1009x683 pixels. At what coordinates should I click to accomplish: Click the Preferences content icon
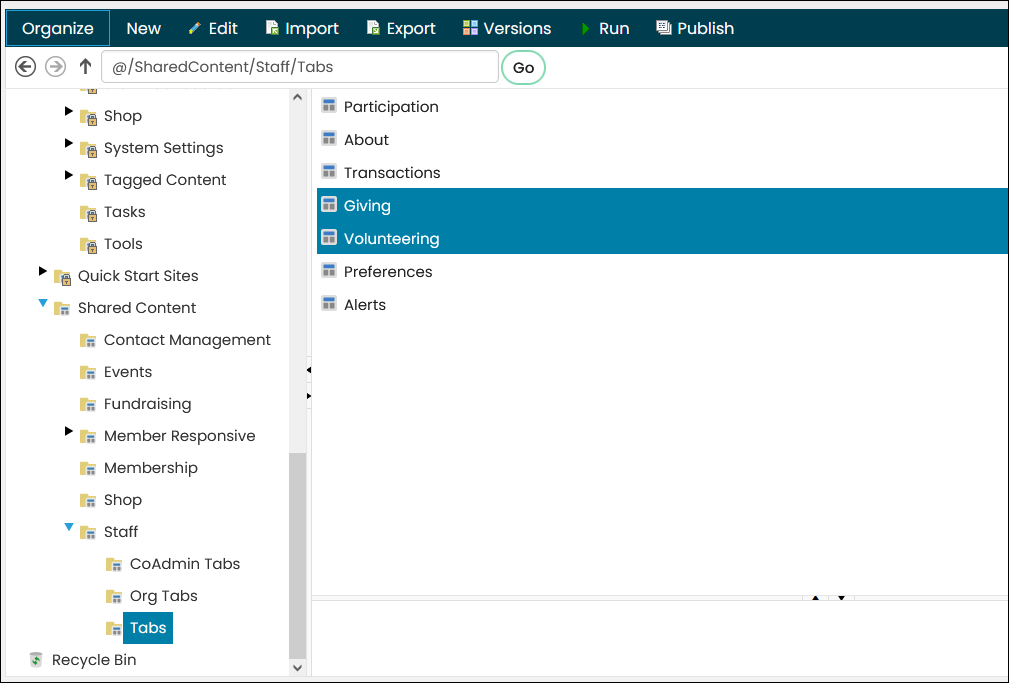(x=329, y=270)
